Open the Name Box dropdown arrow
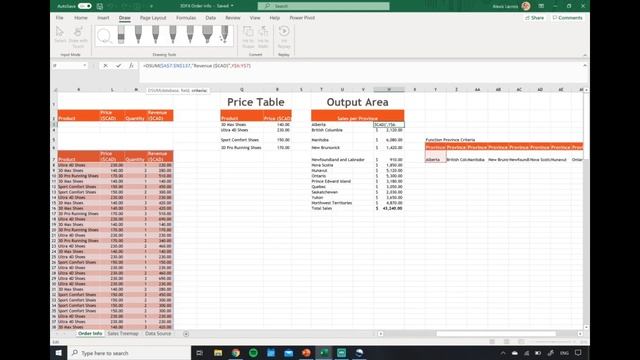This screenshot has height=360, width=640. point(84,65)
